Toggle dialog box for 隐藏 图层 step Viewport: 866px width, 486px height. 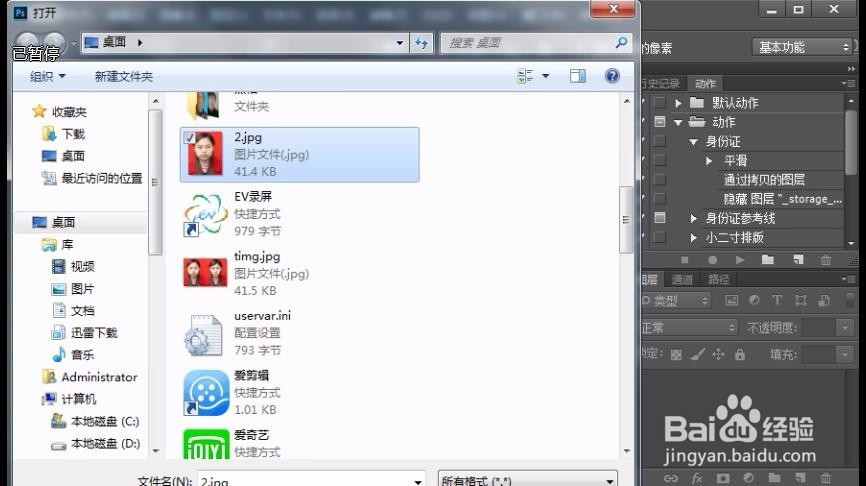click(x=659, y=199)
